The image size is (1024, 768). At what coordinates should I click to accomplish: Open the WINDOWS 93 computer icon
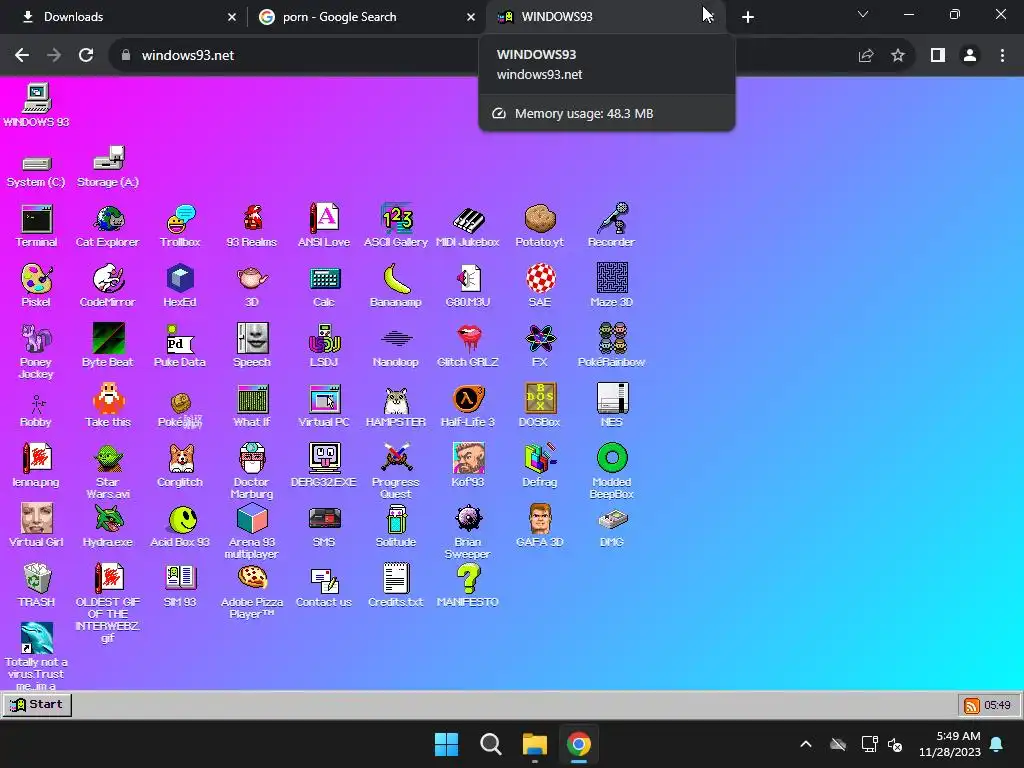click(x=37, y=106)
